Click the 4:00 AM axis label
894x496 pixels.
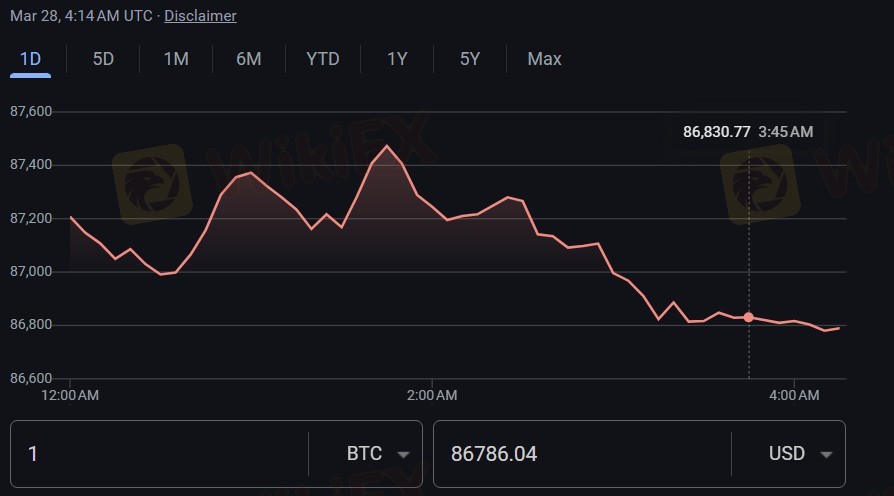[x=795, y=396]
